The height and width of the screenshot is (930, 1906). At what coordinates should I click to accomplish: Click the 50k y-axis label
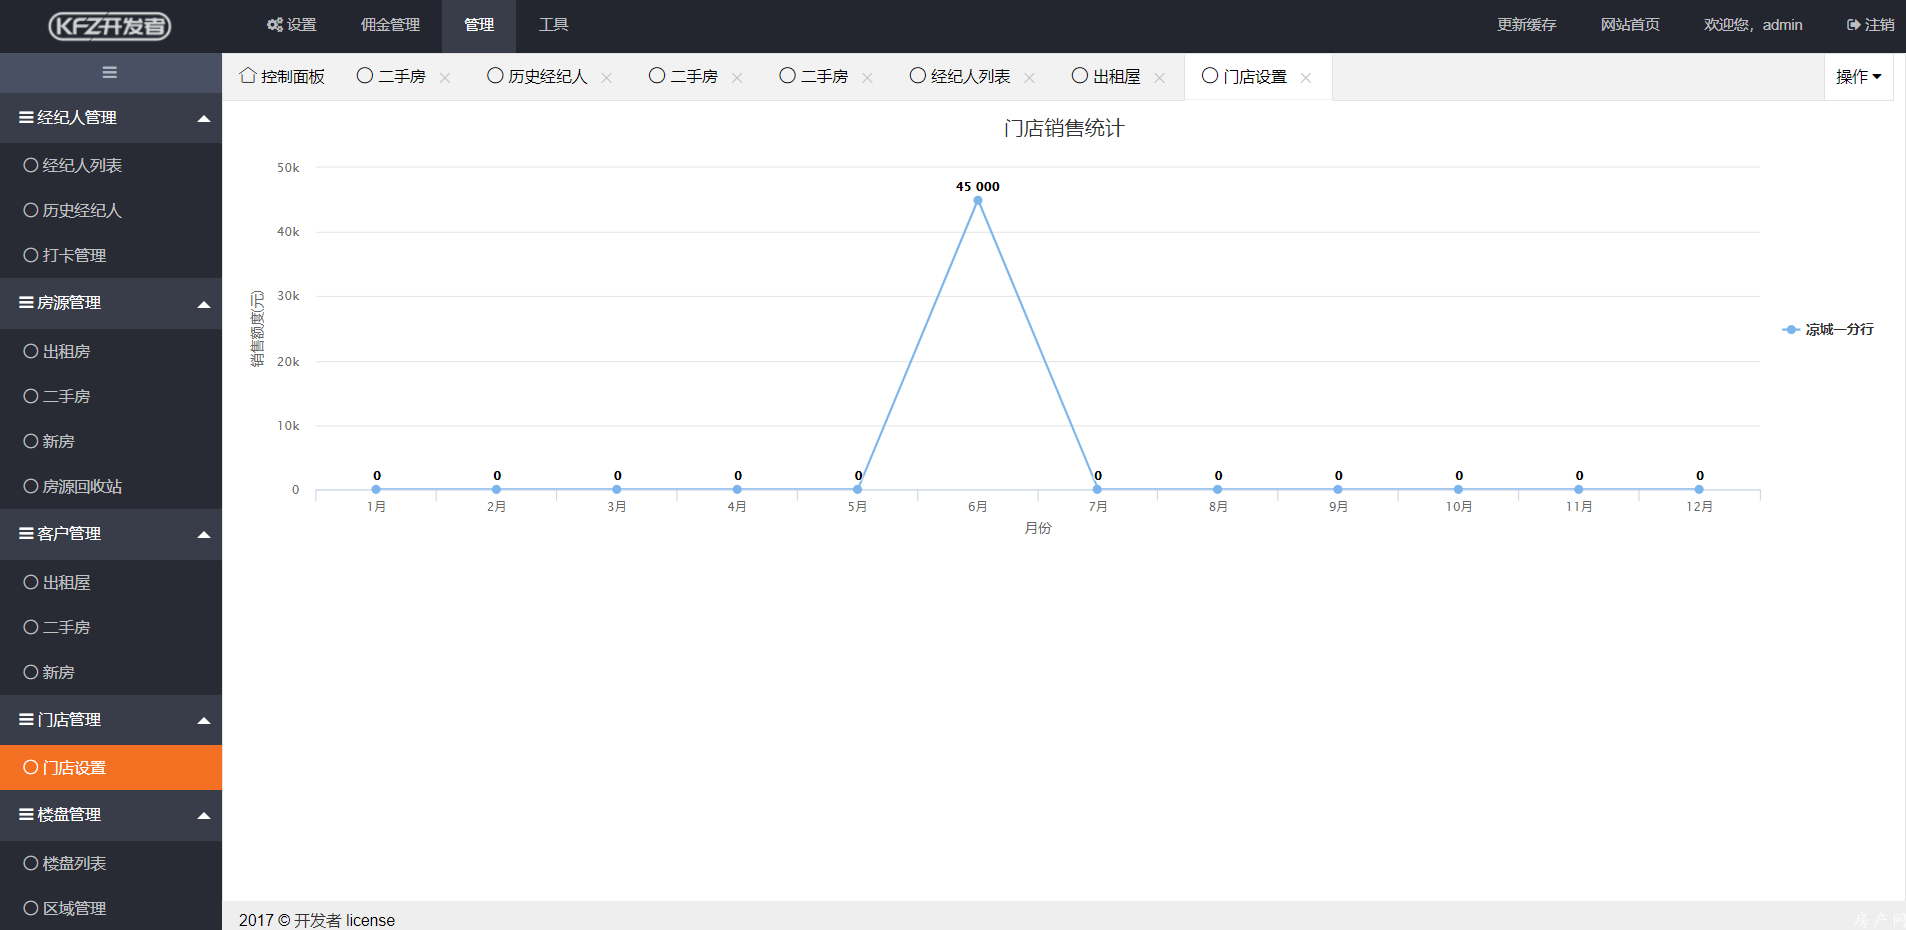click(x=288, y=168)
